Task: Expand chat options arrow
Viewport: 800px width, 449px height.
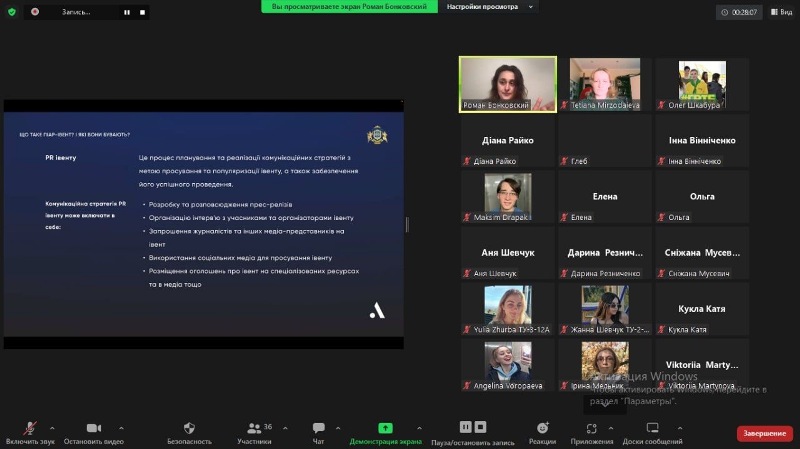Action: tap(338, 428)
